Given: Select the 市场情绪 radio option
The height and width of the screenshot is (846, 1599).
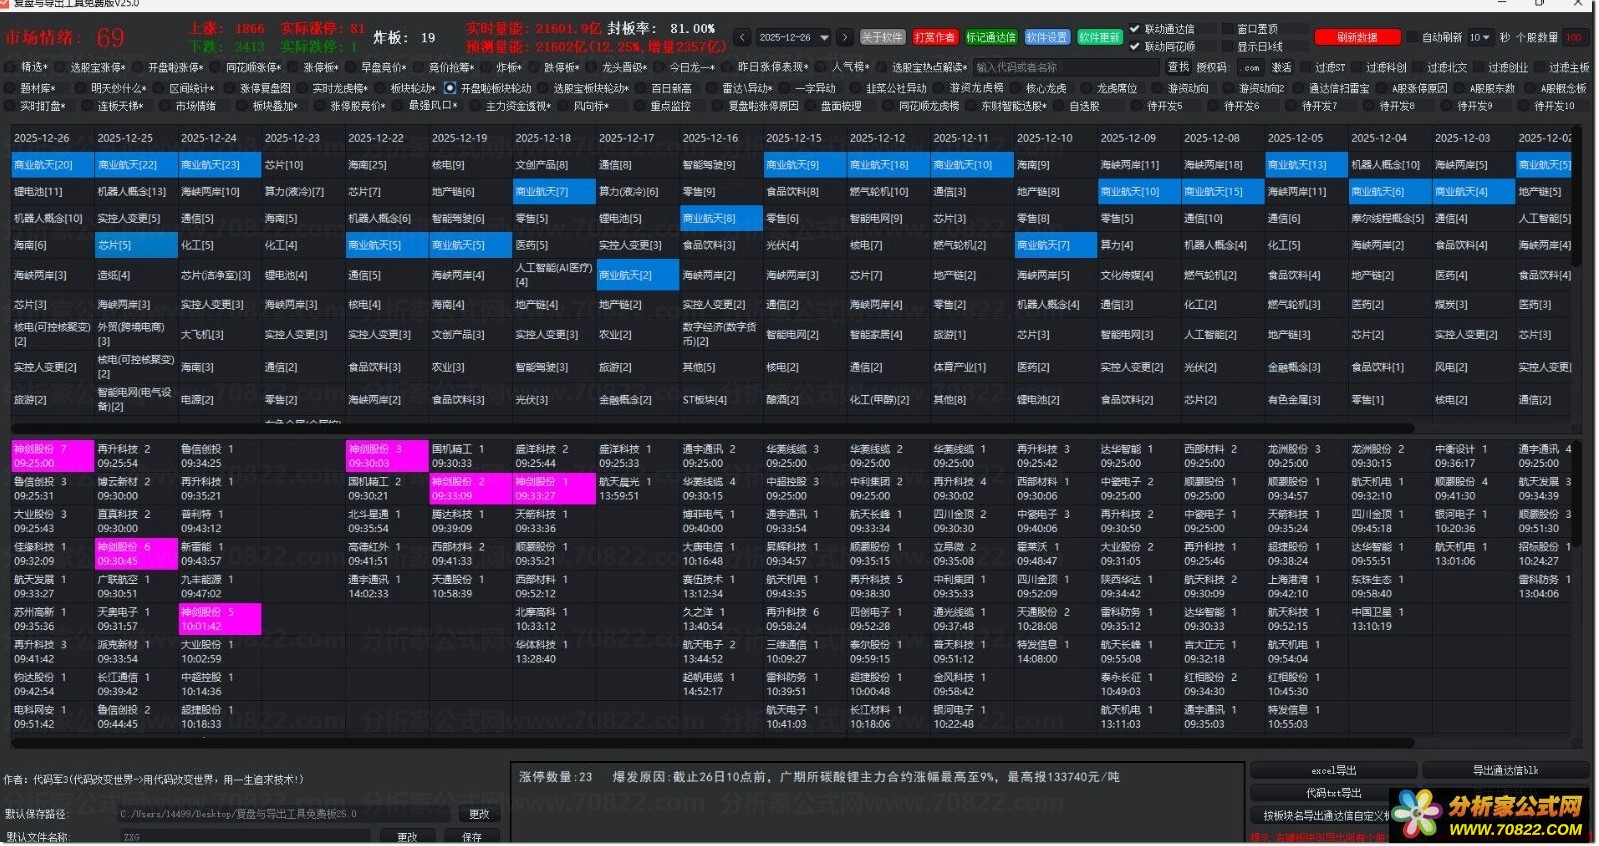Looking at the screenshot, I should tap(165, 106).
